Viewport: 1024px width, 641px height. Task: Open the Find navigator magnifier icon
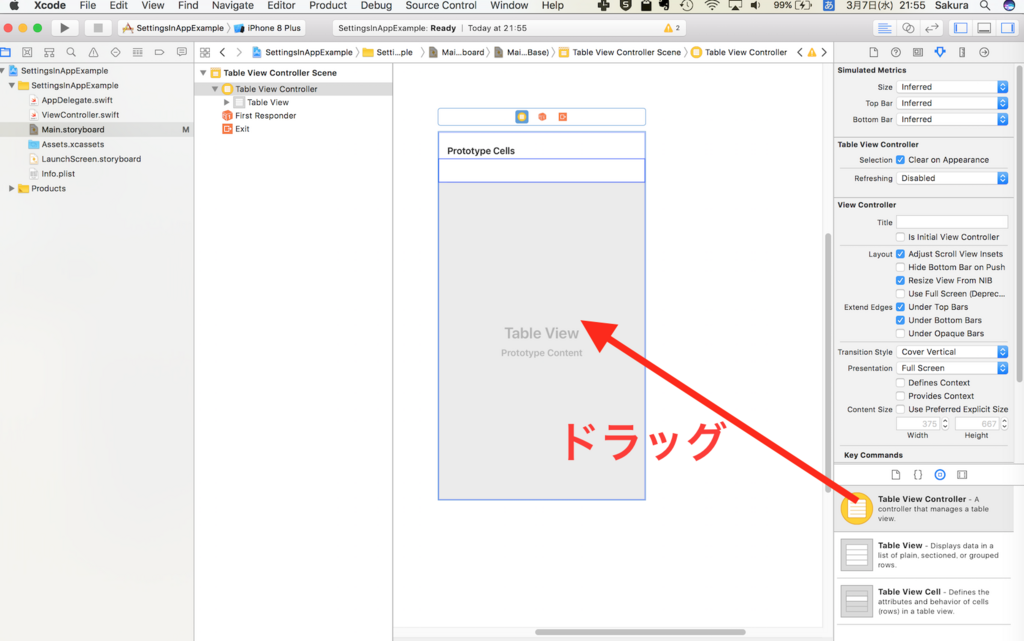pos(71,52)
